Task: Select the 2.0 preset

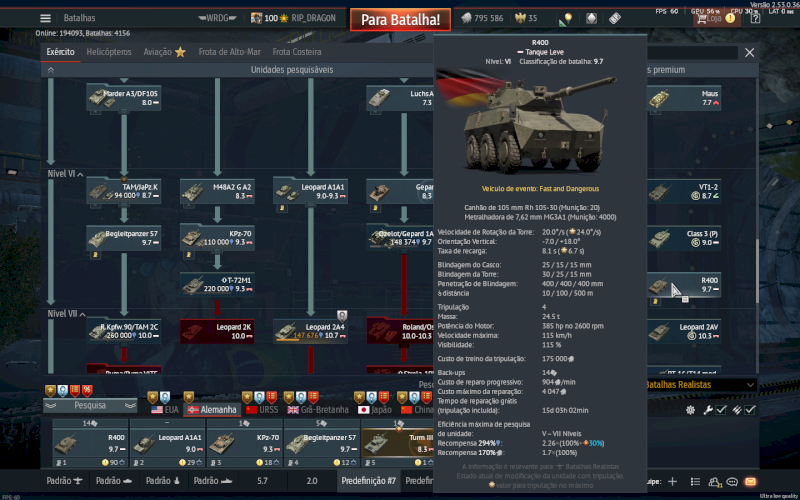Action: click(x=312, y=481)
